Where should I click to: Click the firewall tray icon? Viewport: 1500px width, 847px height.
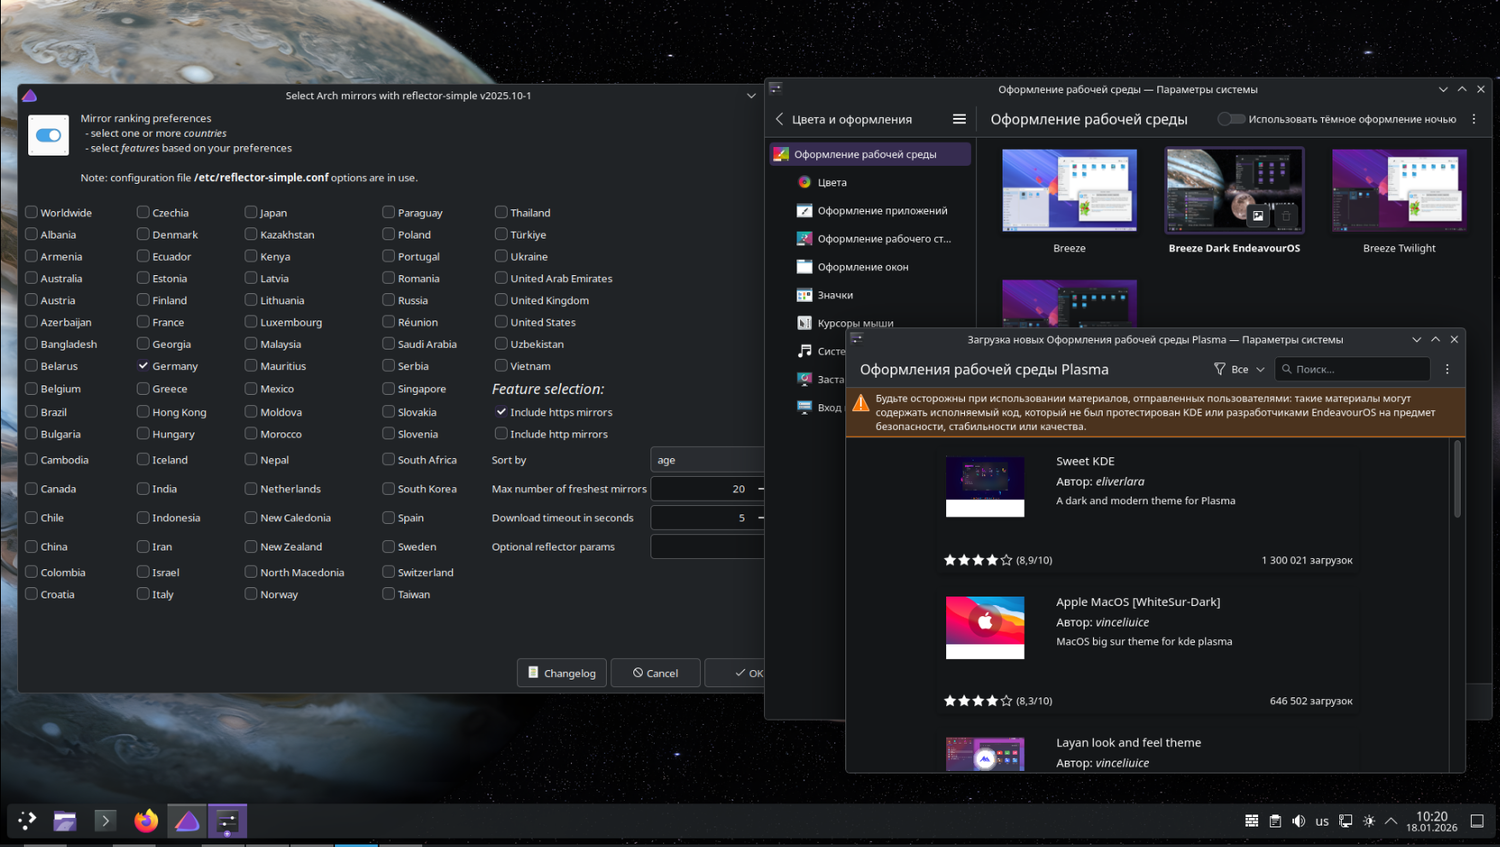click(1251, 821)
